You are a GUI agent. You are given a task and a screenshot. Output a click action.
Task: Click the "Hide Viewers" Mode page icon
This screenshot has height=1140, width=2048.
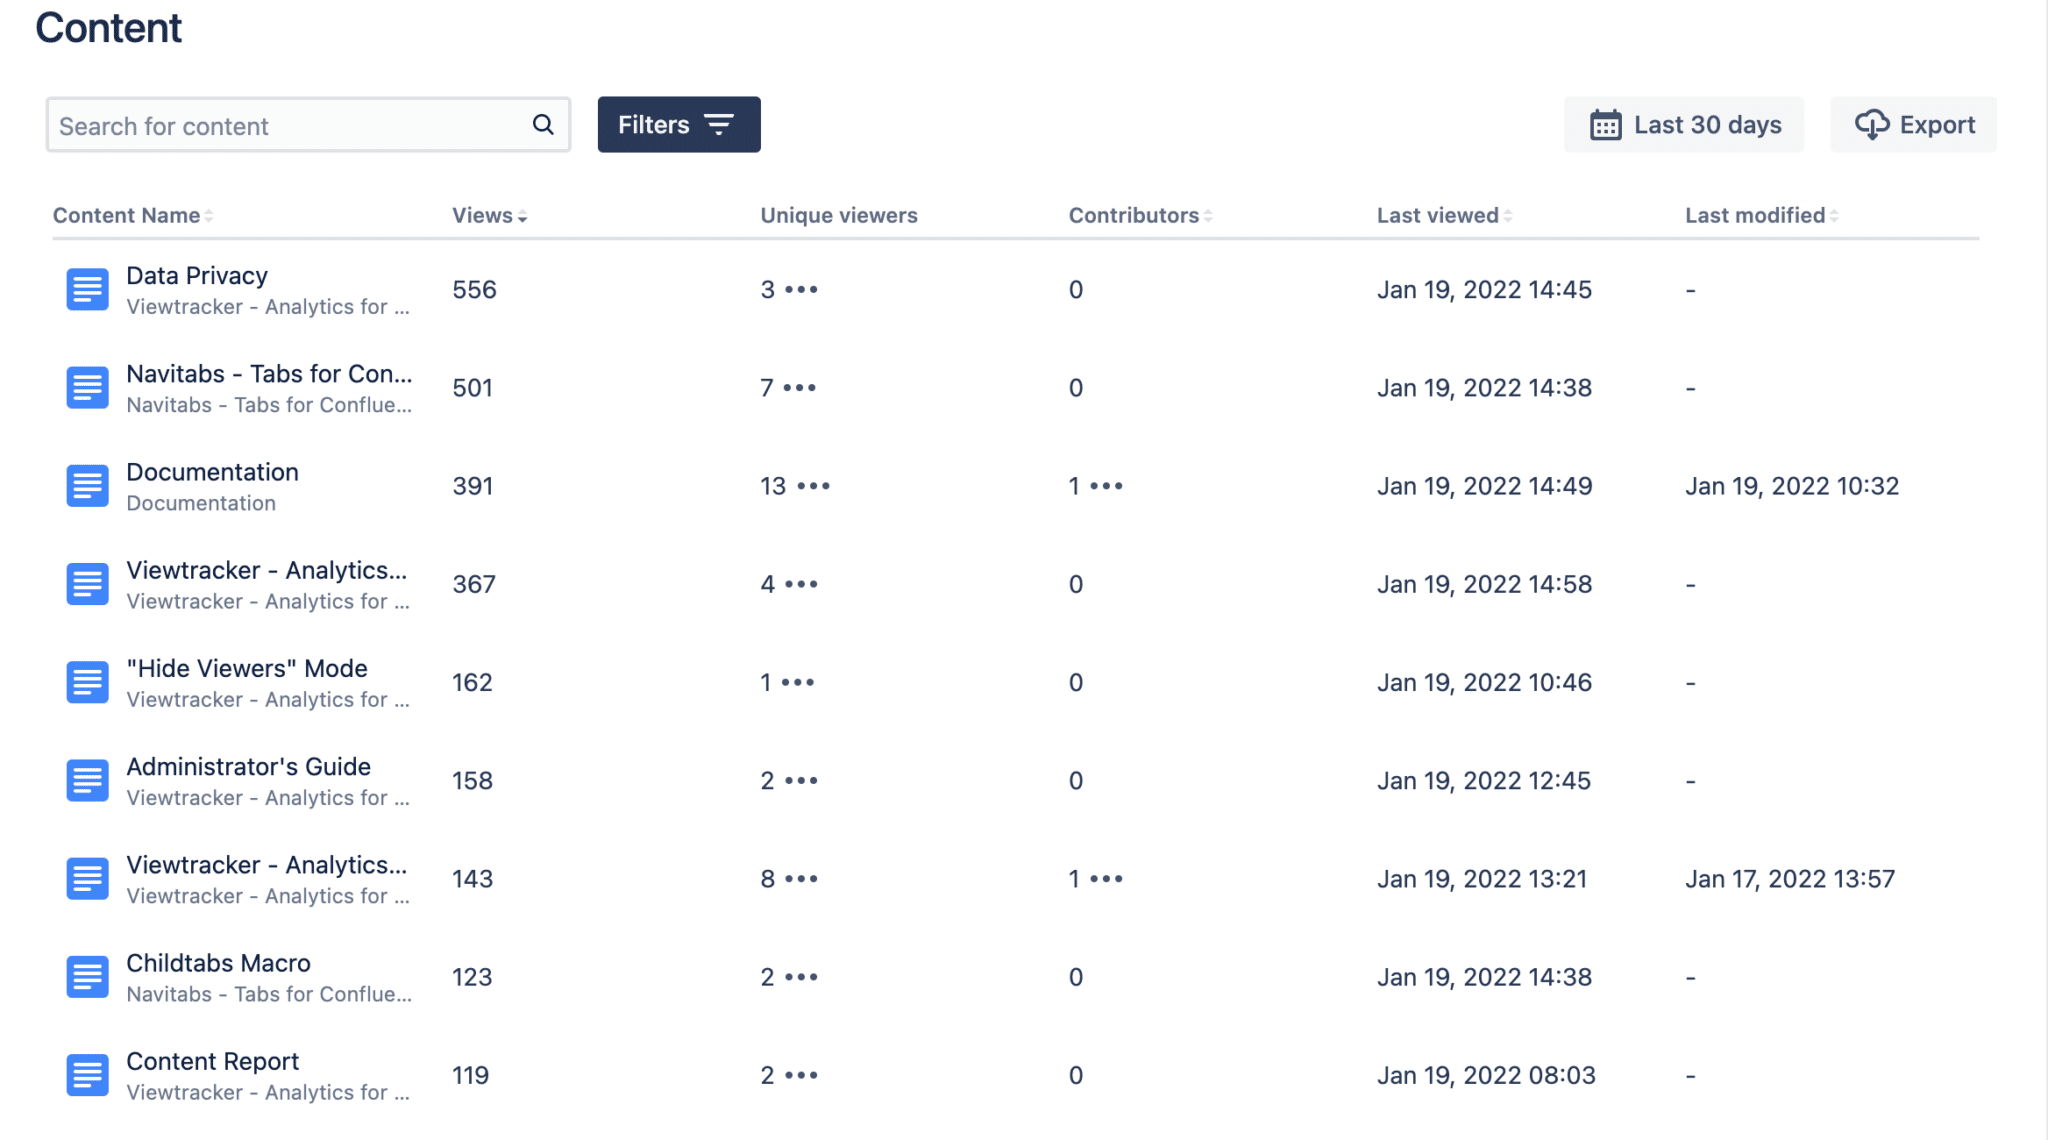pos(88,681)
